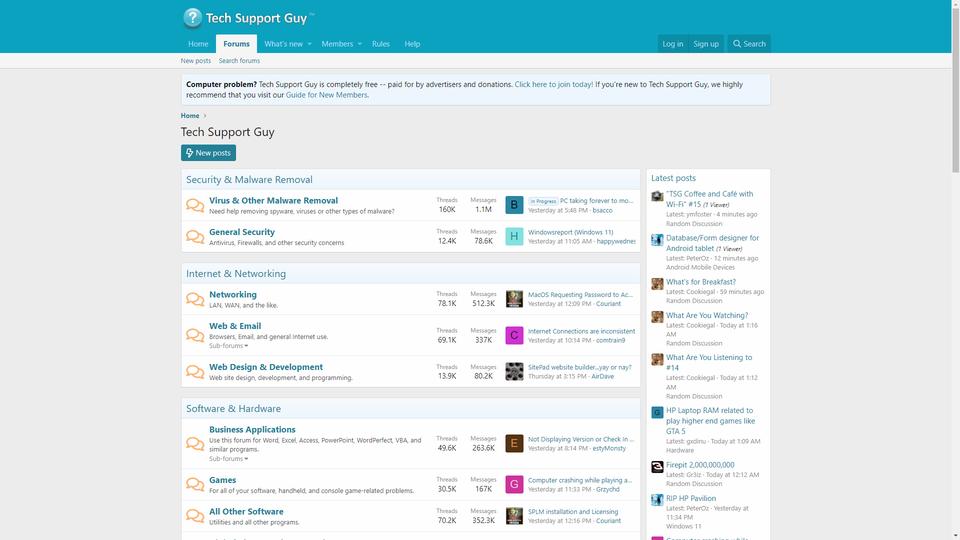
Task: Select the Forums nav tab
Action: pos(236,44)
